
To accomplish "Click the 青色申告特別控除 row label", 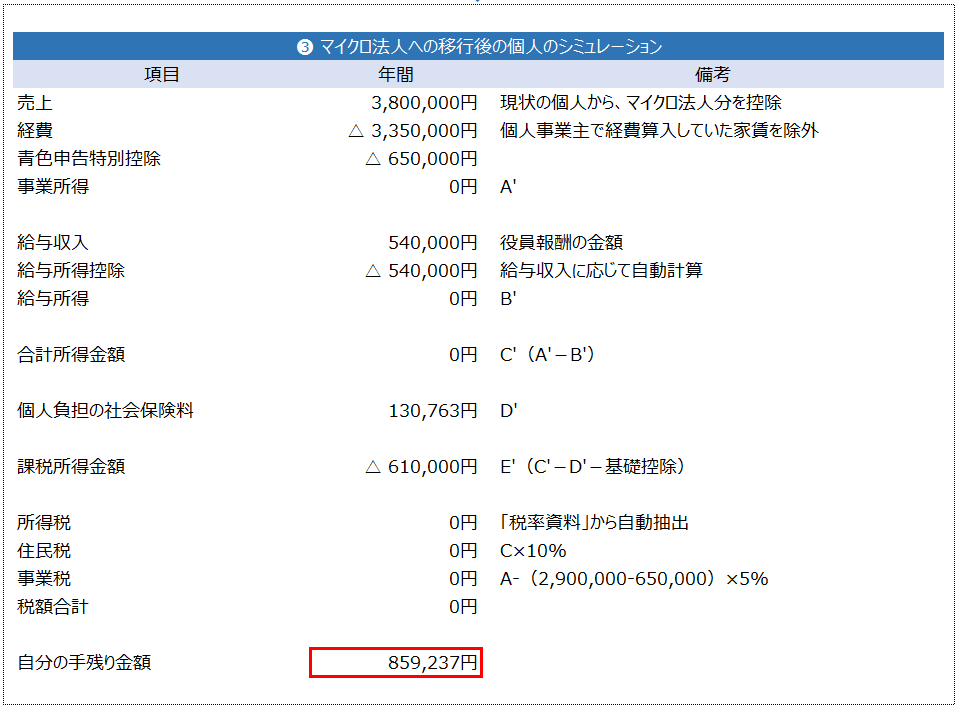I will pyautogui.click(x=89, y=159).
